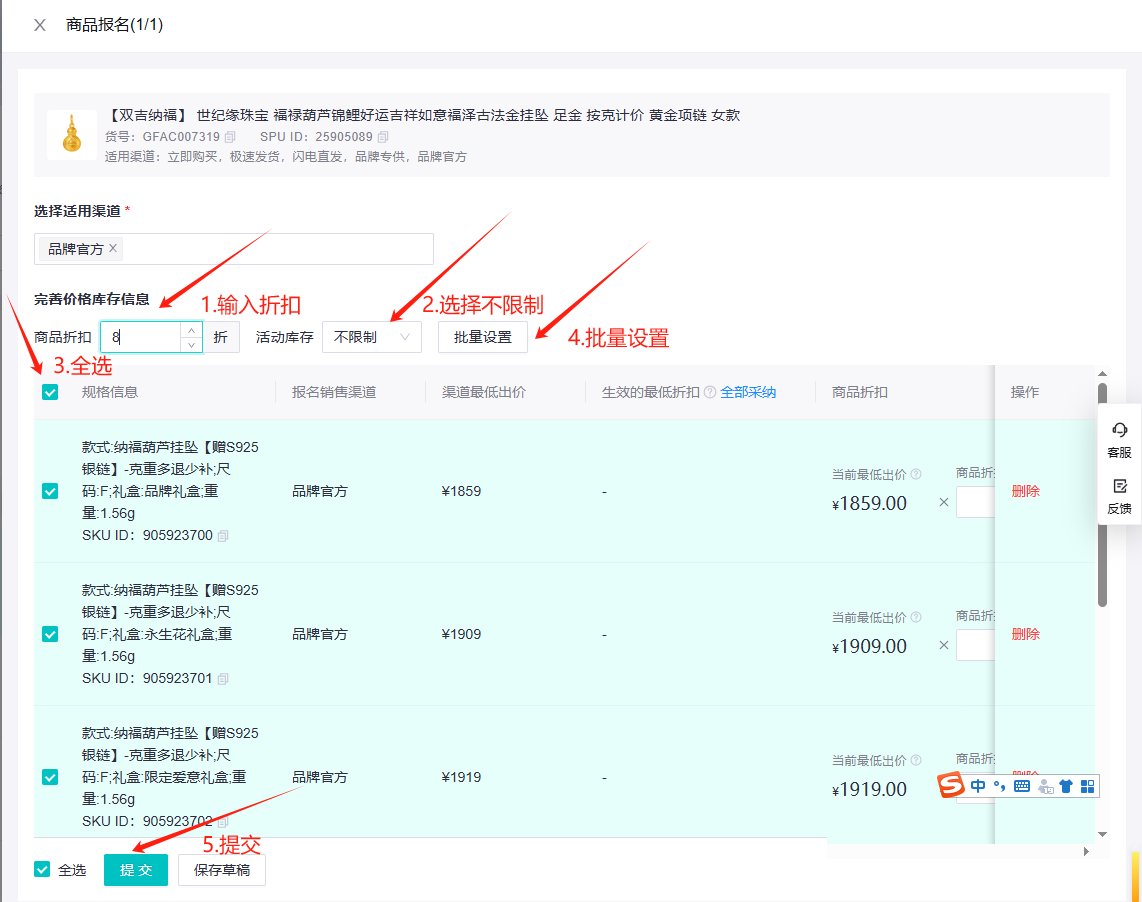Screen dimensions: 1142x902
Task: Increase 商品折扣 value with up arrow
Action: pos(191,330)
